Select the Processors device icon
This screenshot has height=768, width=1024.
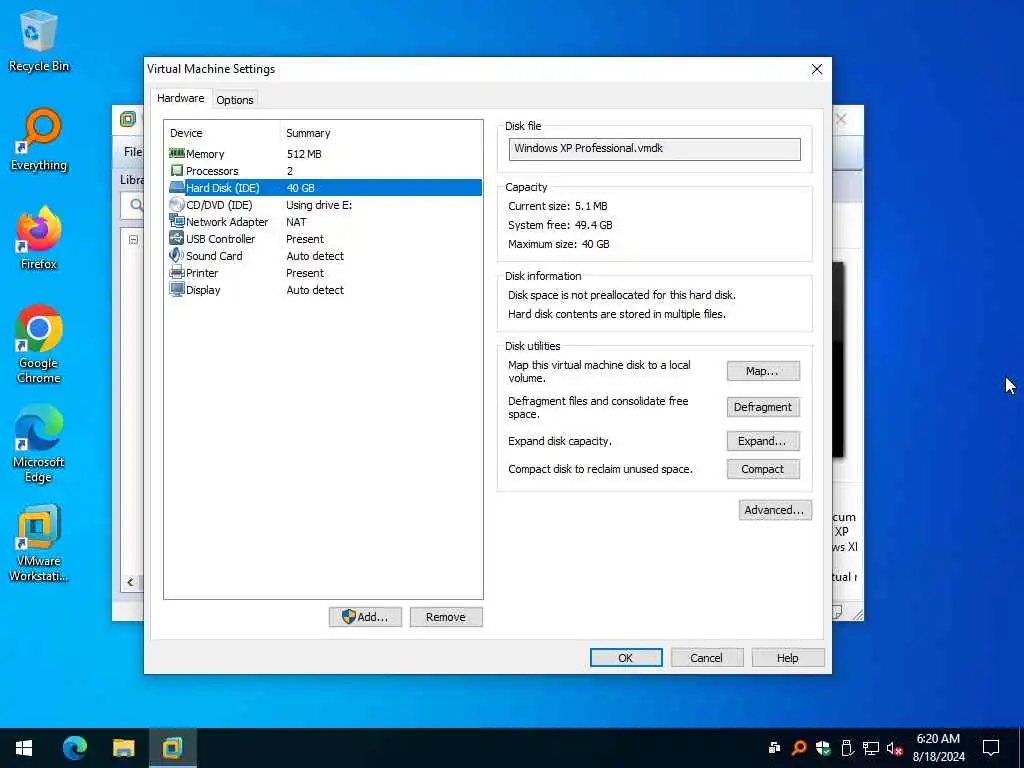[176, 170]
